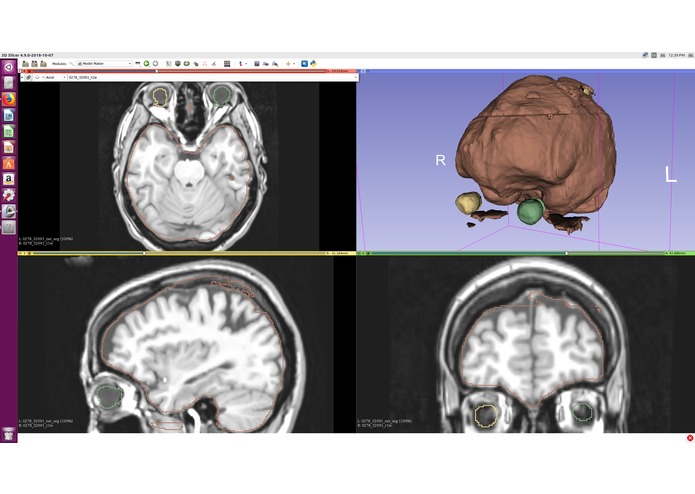Click the yellow eyeball segmentation in axial view

tap(160, 97)
